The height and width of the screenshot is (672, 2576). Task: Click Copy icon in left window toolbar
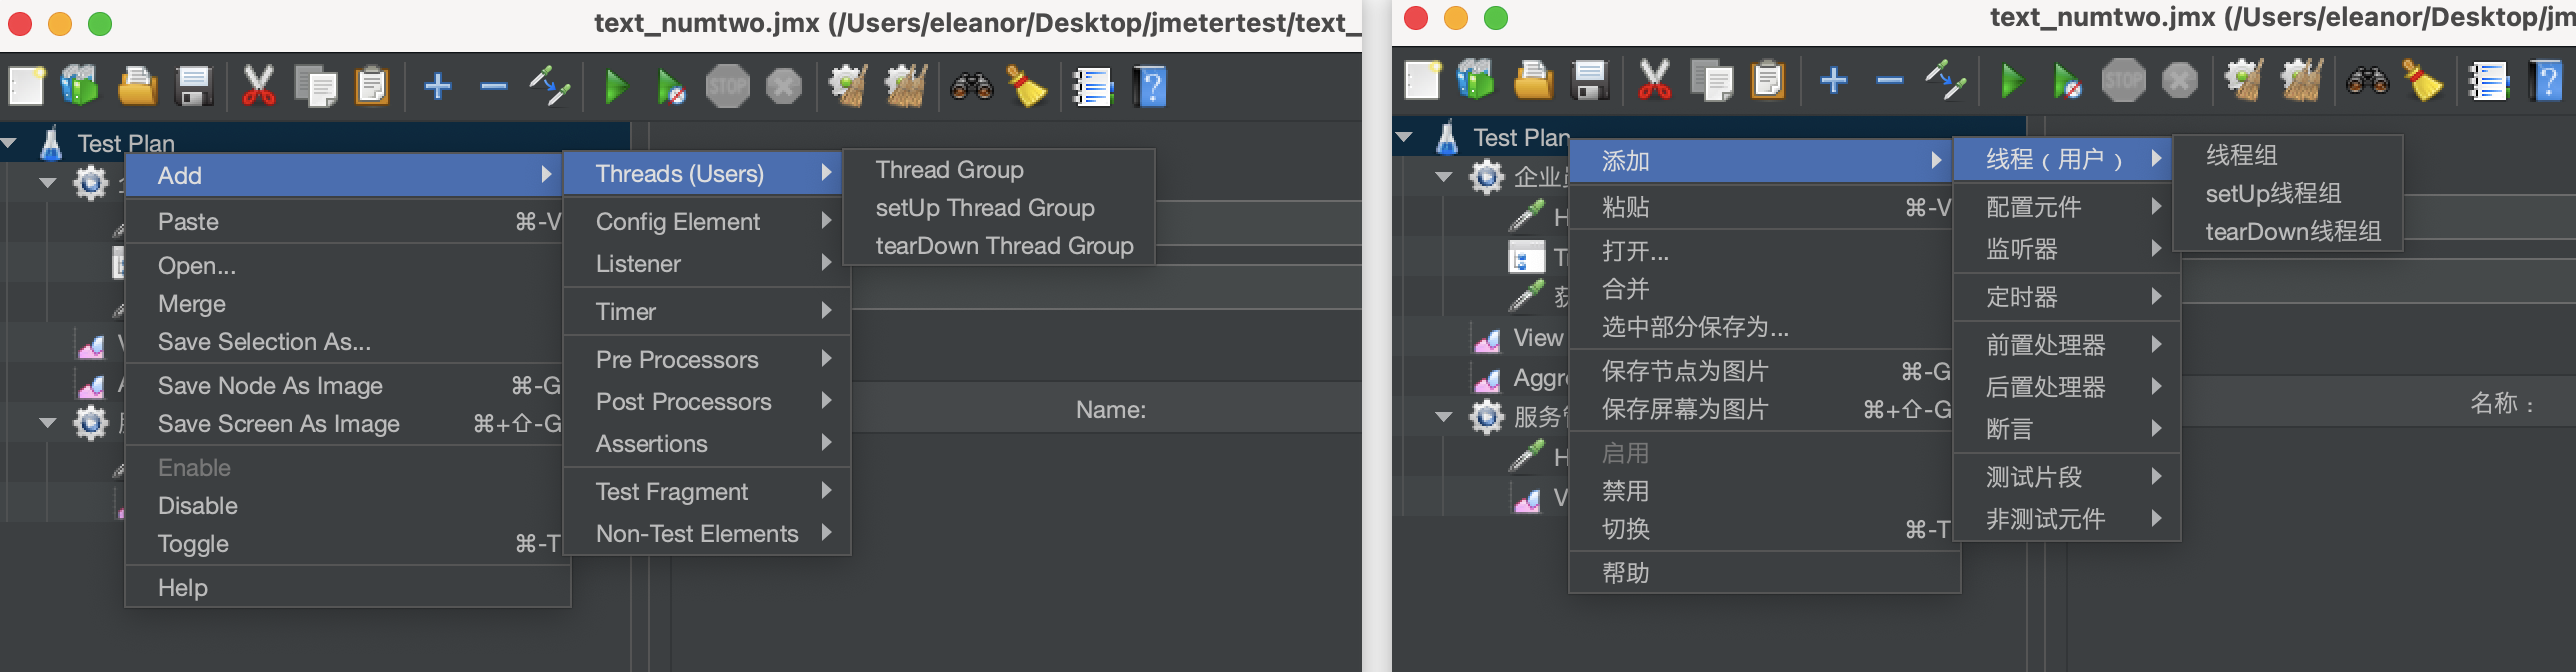(316, 86)
